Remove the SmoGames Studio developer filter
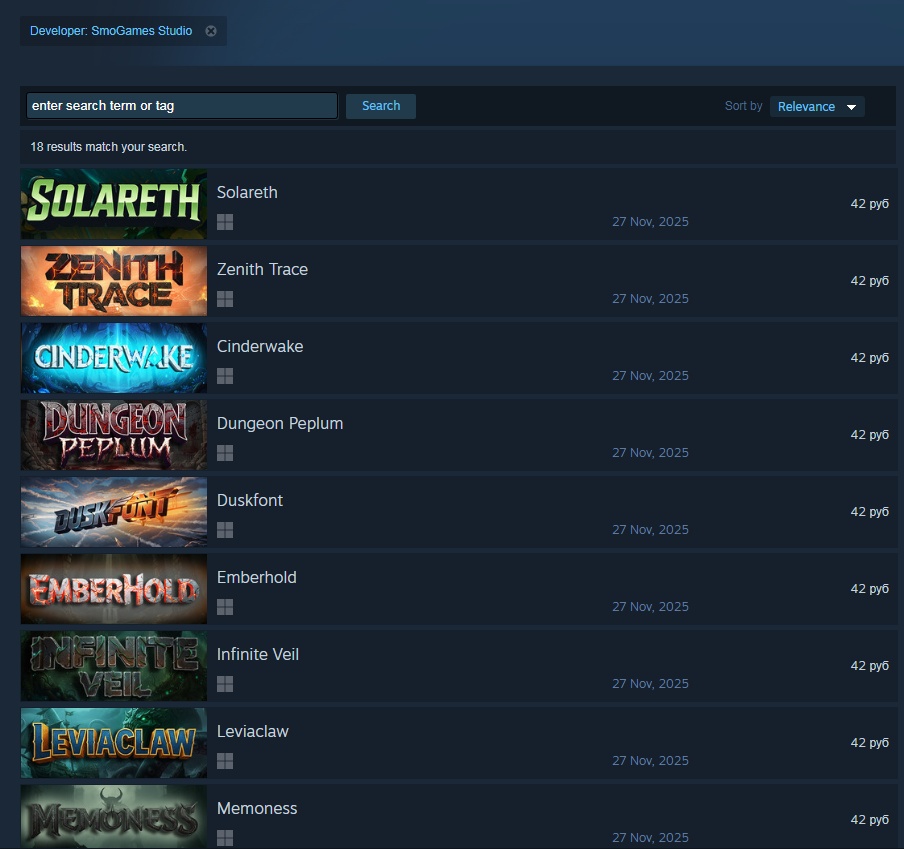The width and height of the screenshot is (904, 849). point(211,31)
